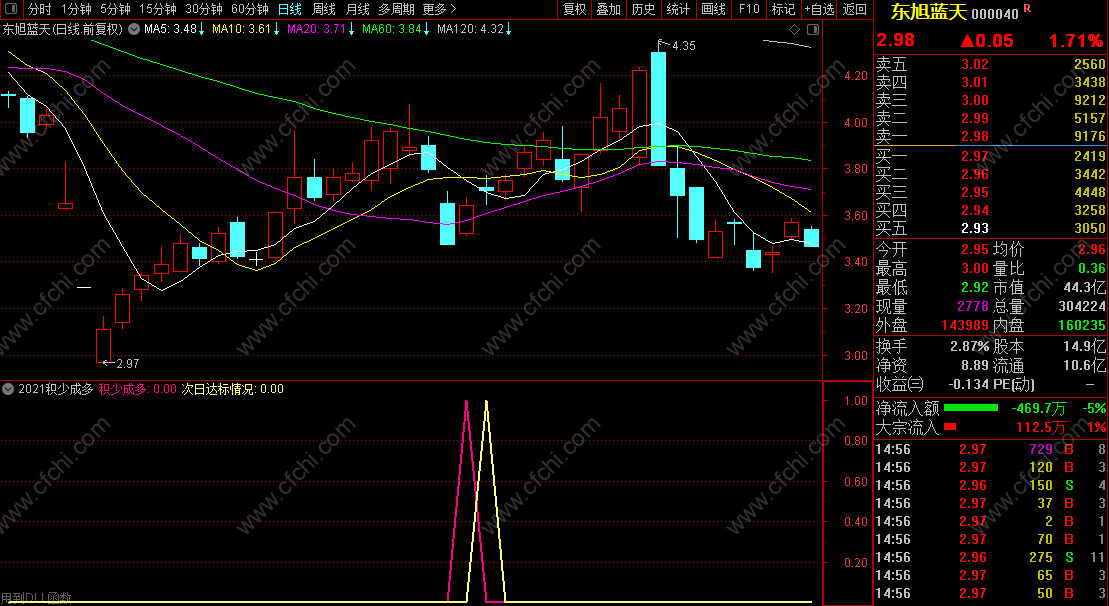Viewport: 1109px width, 606px height.
Task: Click the 返回 back button
Action: [854, 9]
